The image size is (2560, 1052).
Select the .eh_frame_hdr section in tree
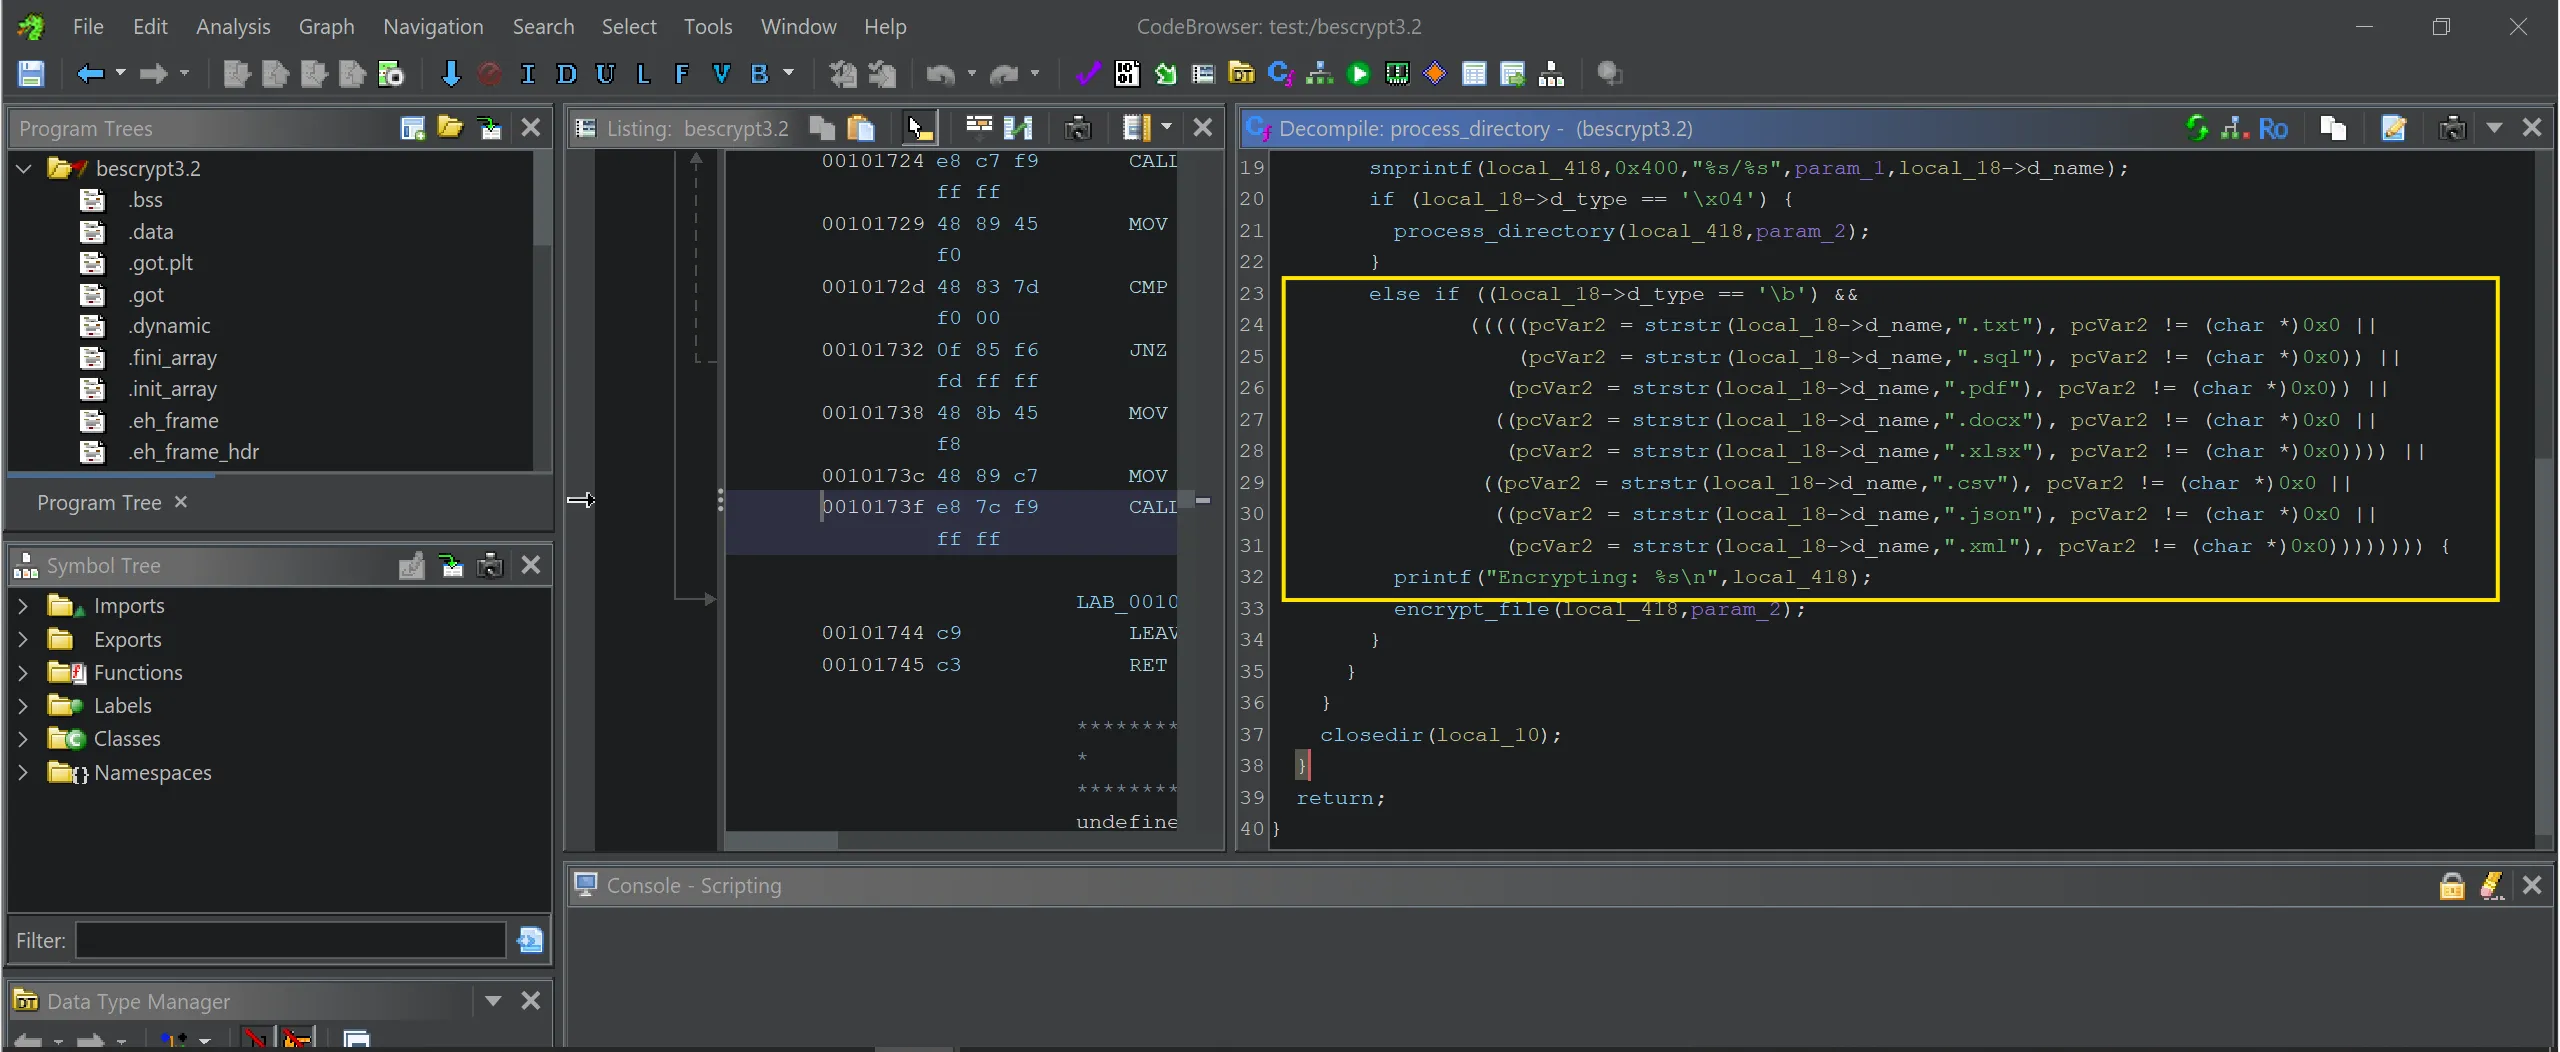point(193,452)
